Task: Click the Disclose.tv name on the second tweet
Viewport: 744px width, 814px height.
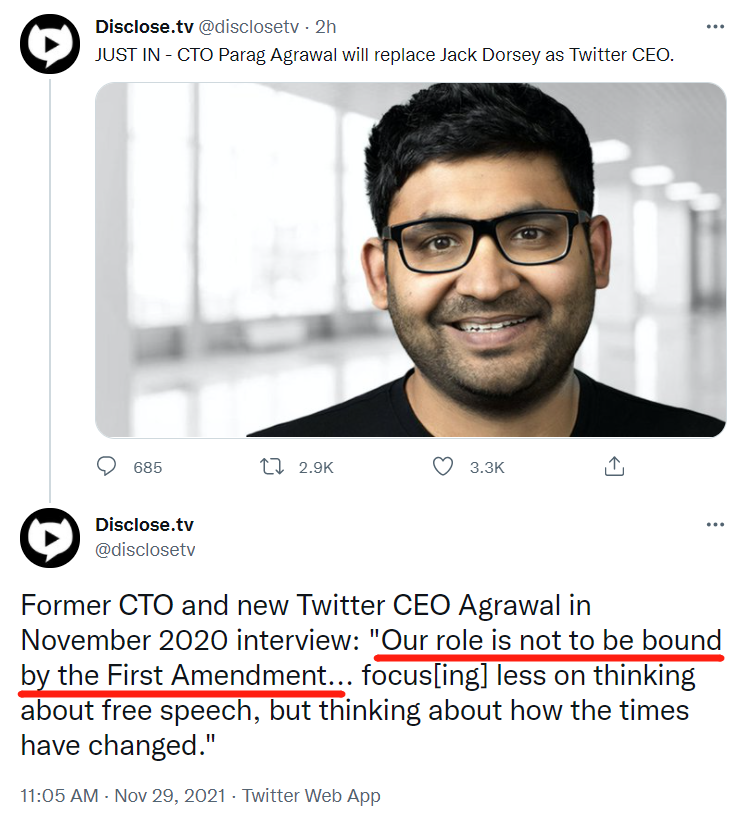Action: [x=144, y=525]
